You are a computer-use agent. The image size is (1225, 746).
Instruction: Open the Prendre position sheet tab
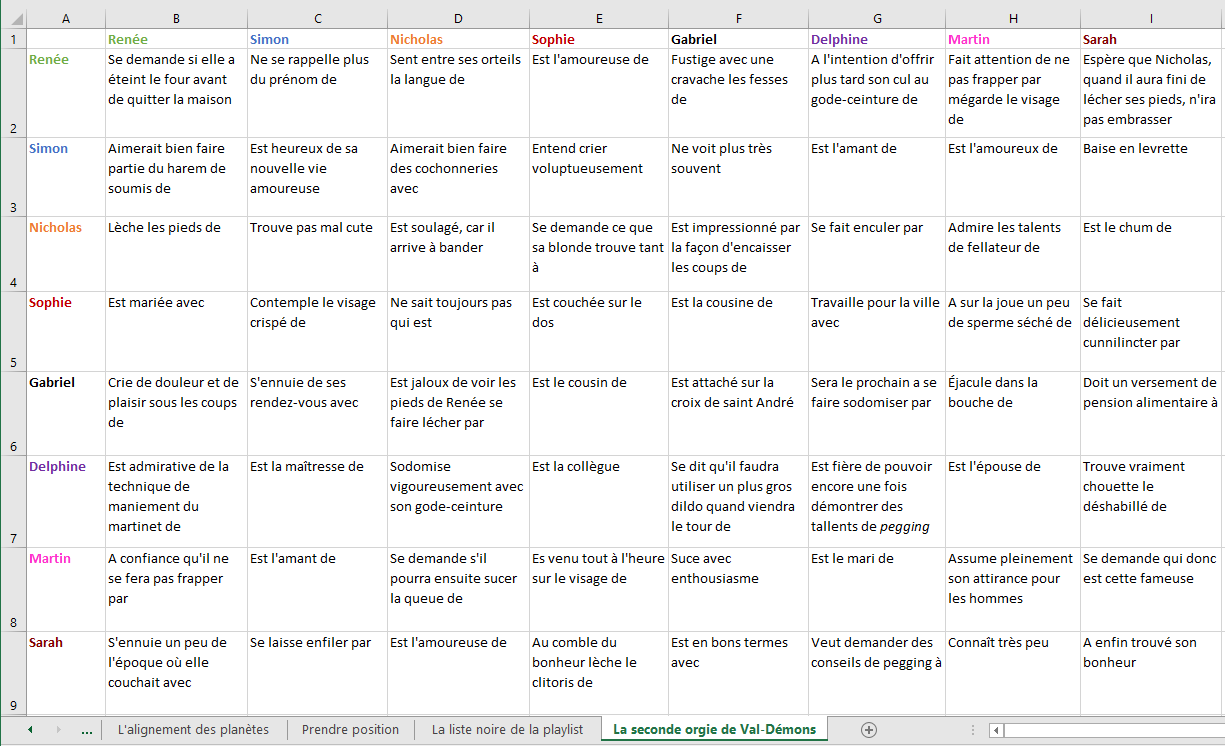click(x=350, y=730)
